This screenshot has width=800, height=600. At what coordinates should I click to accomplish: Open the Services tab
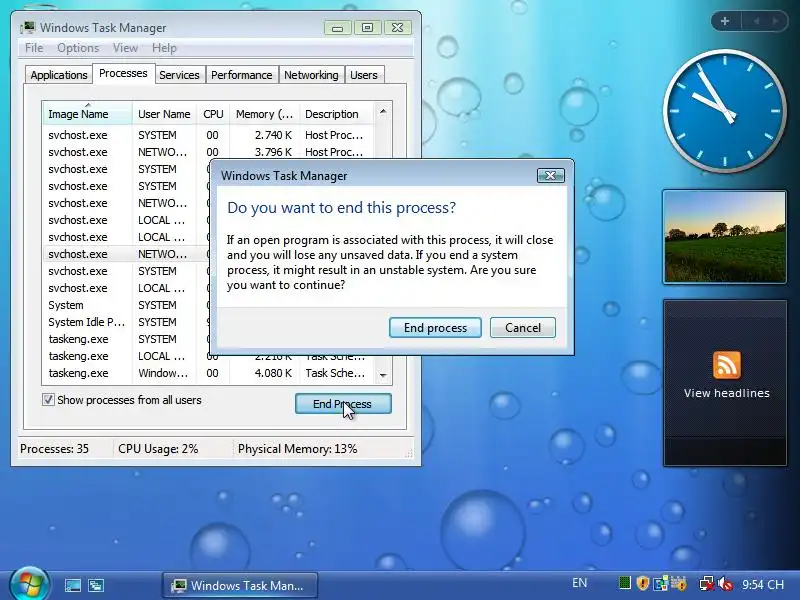pyautogui.click(x=179, y=75)
